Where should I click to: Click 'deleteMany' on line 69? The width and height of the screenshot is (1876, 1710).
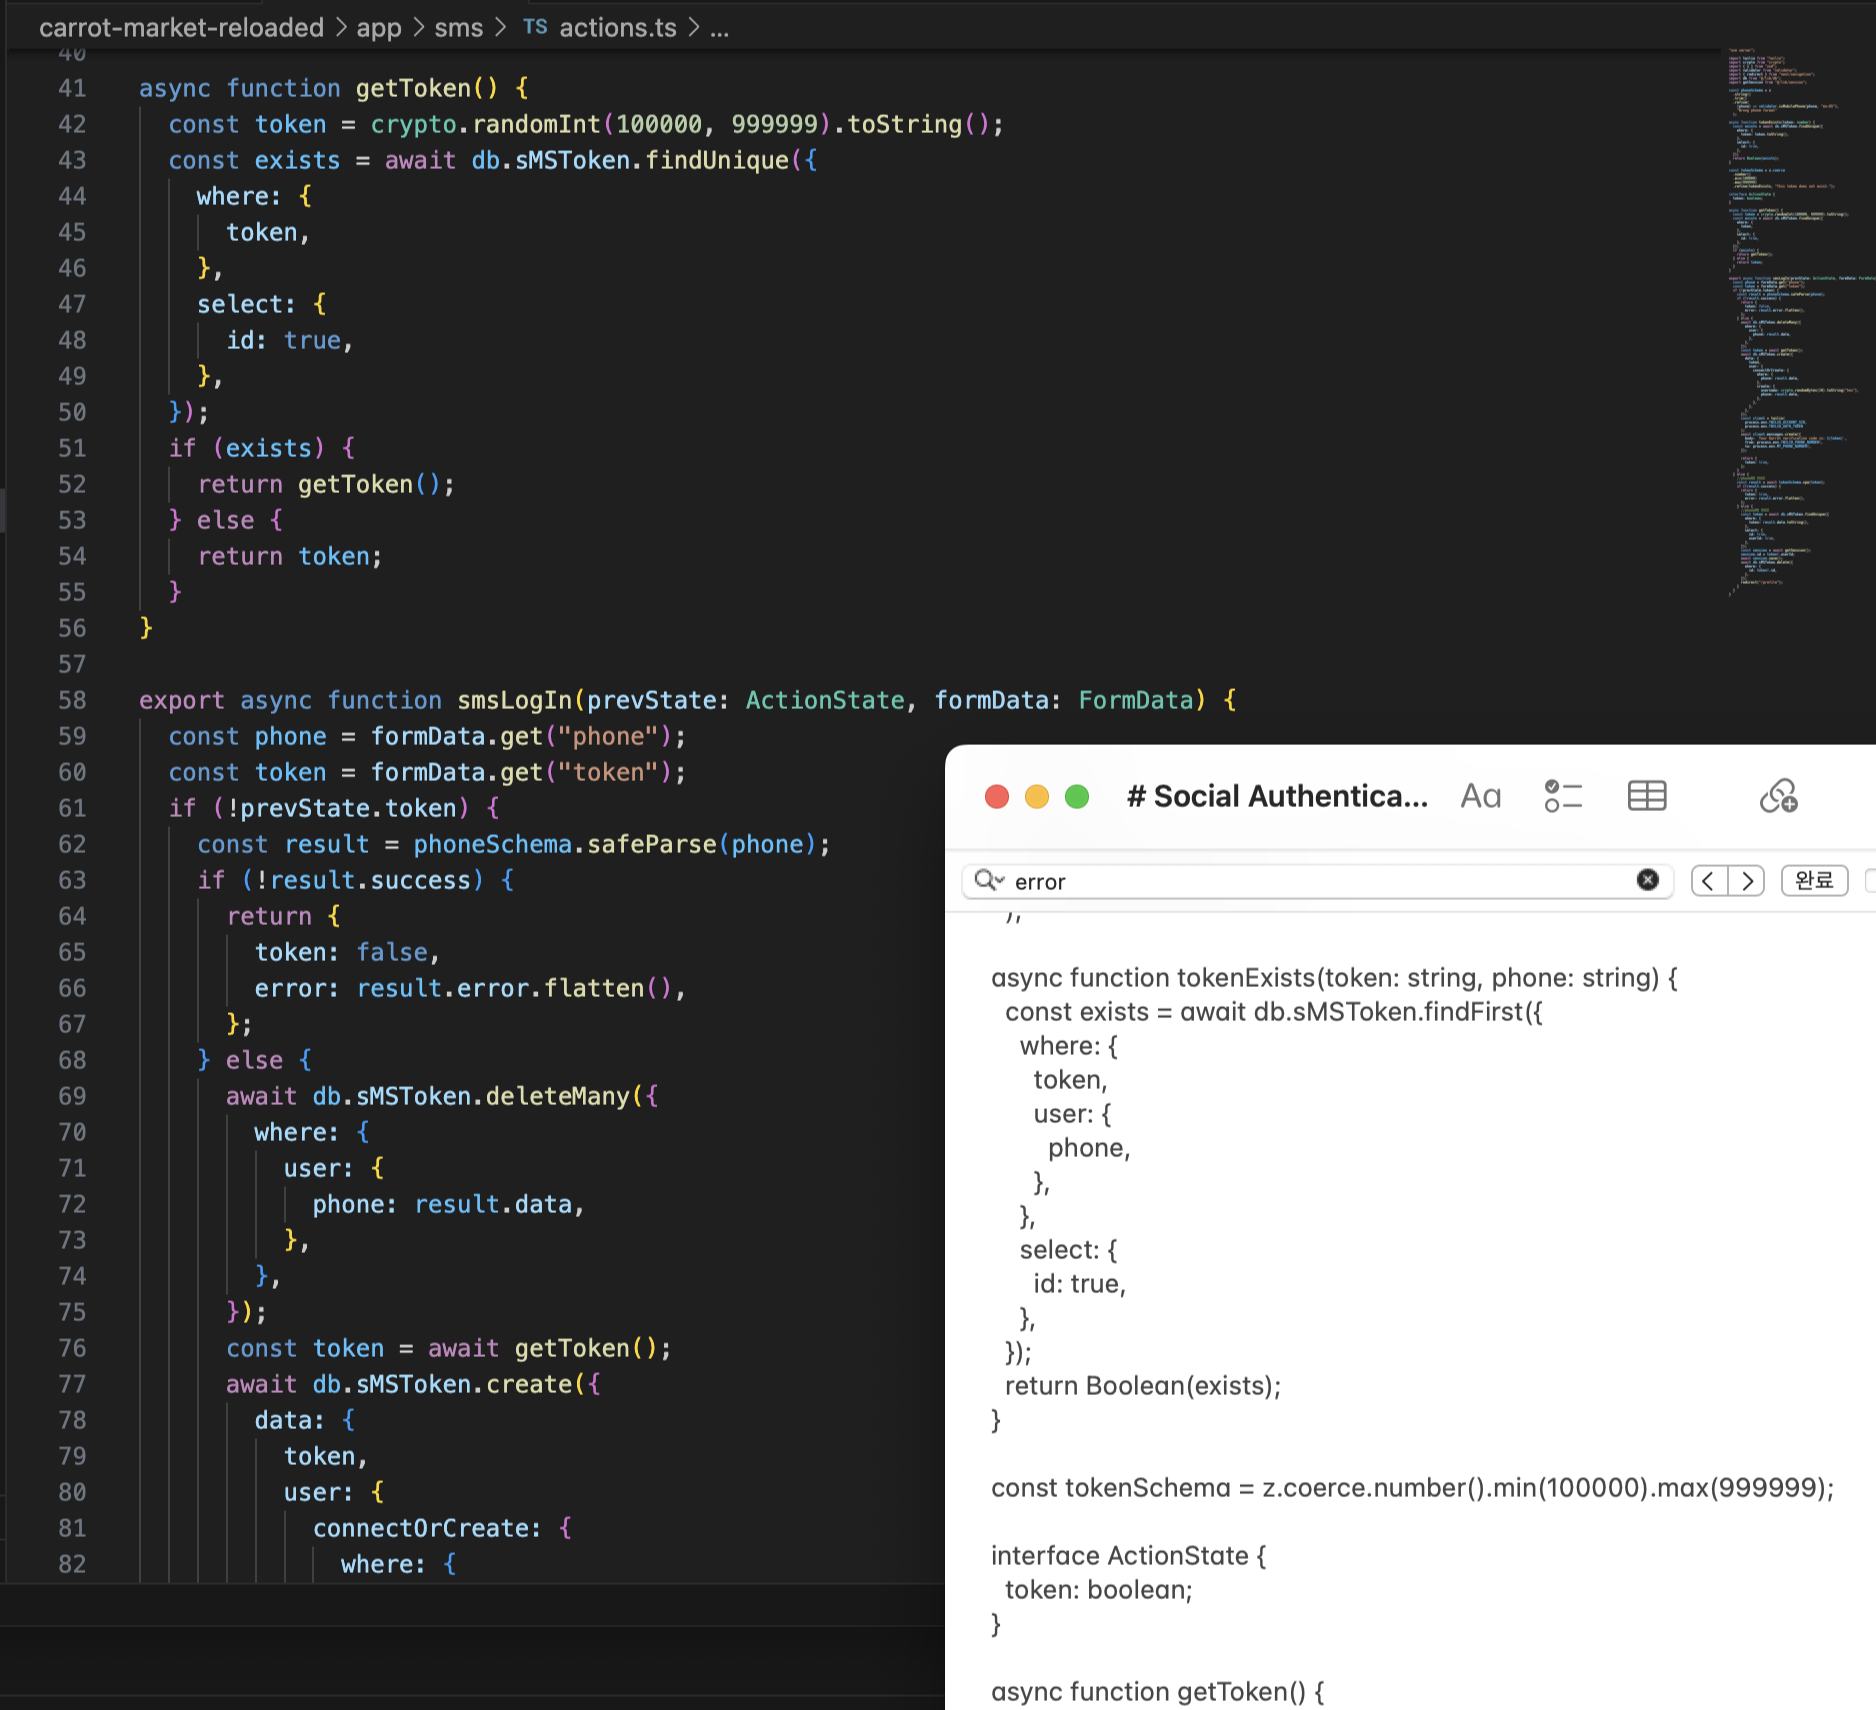pos(557,1096)
